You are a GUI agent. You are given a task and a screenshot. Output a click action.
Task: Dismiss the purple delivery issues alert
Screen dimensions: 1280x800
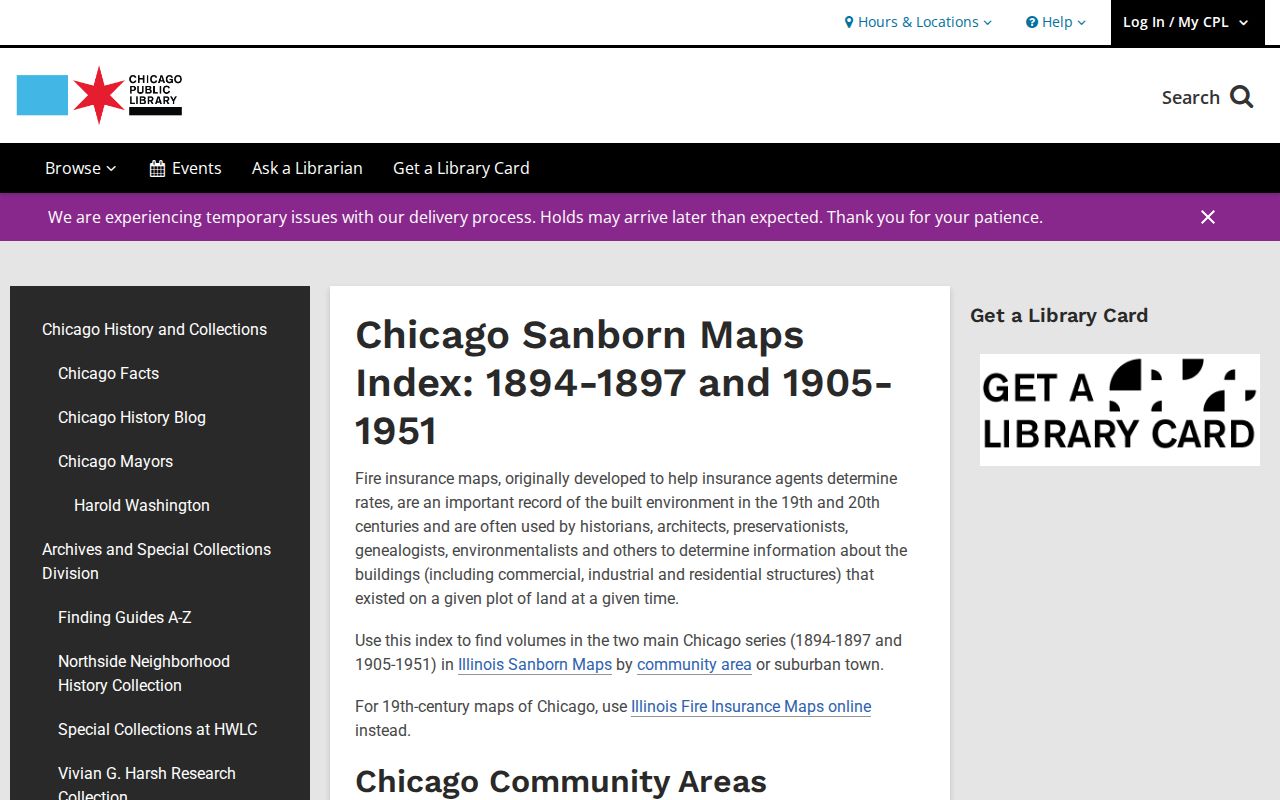pyautogui.click(x=1208, y=217)
